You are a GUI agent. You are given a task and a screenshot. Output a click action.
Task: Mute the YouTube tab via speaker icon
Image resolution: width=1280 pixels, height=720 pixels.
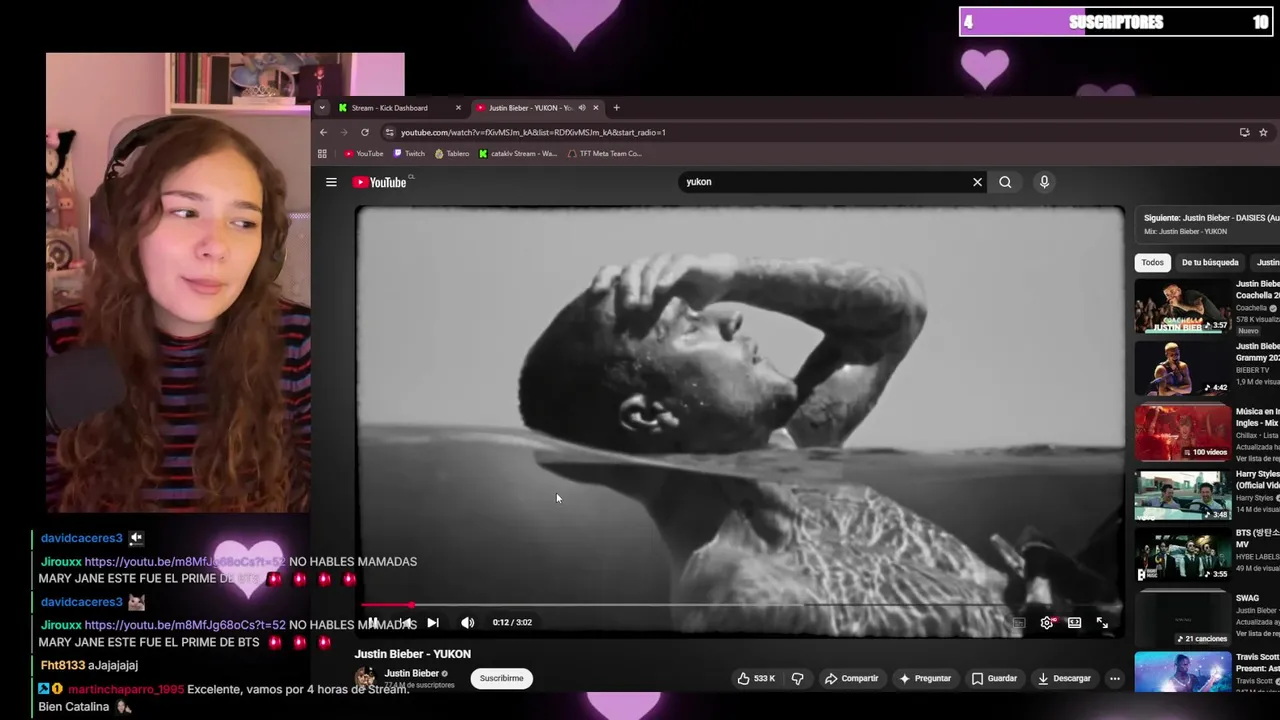(581, 108)
